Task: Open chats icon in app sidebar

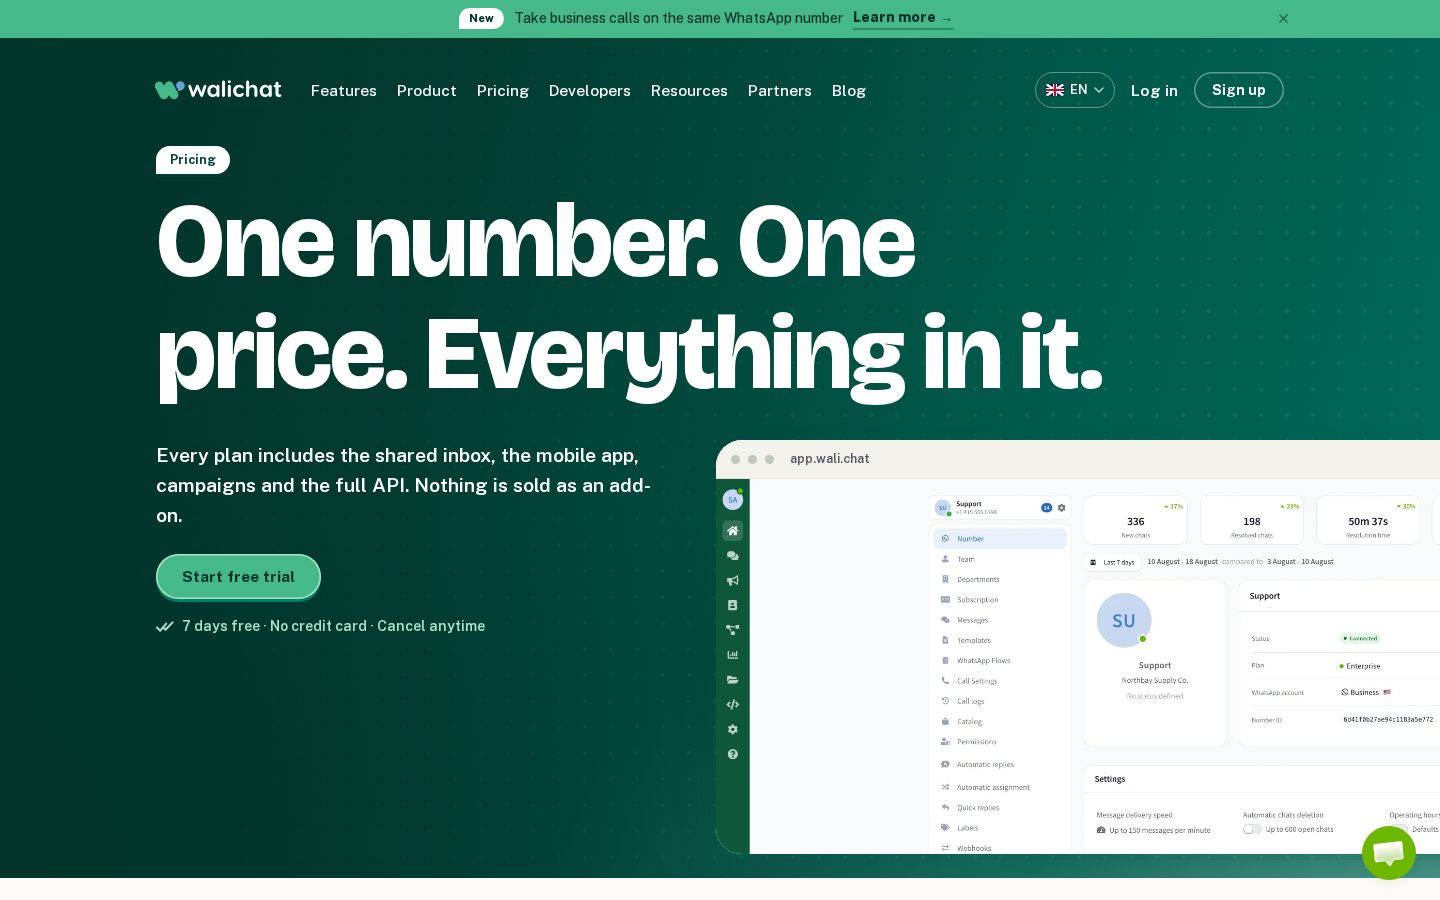Action: [x=733, y=556]
